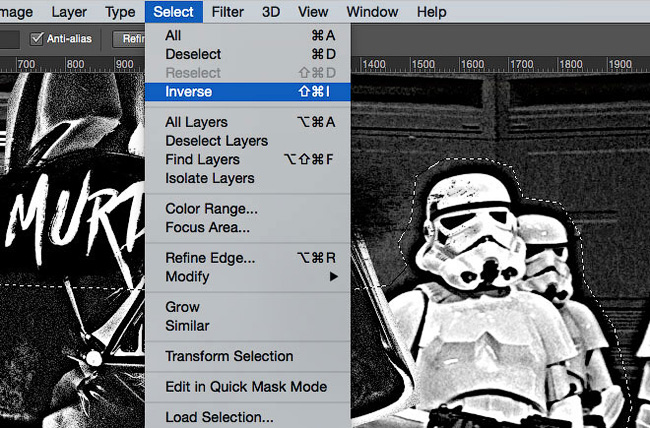Open the Layer menu
The height and width of the screenshot is (428, 650).
coord(69,12)
